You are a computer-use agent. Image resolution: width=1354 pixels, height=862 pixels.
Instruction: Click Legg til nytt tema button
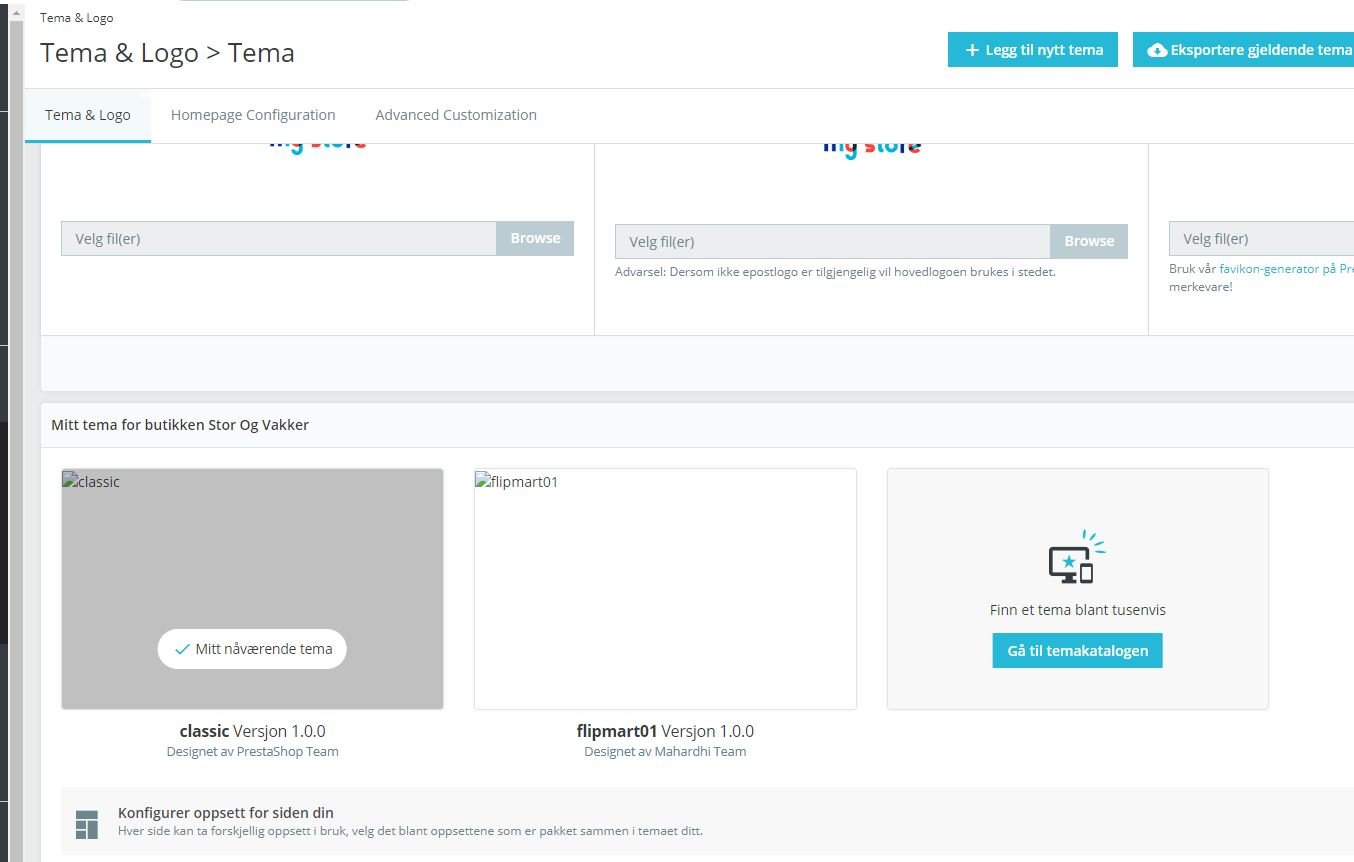tap(1033, 50)
